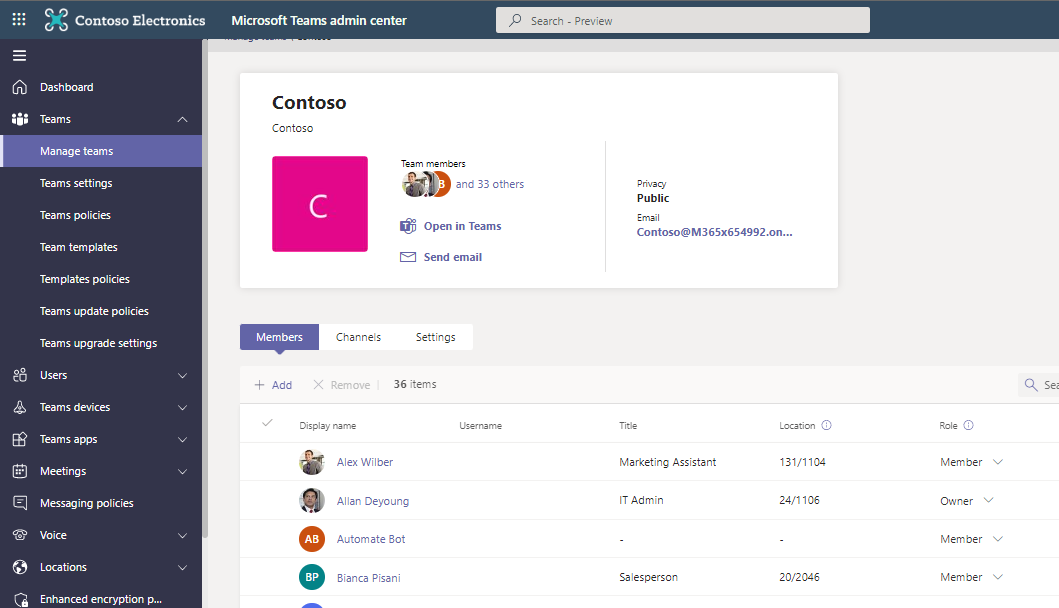This screenshot has width=1059, height=608.
Task: Select the Users icon in the sidebar
Action: point(19,375)
